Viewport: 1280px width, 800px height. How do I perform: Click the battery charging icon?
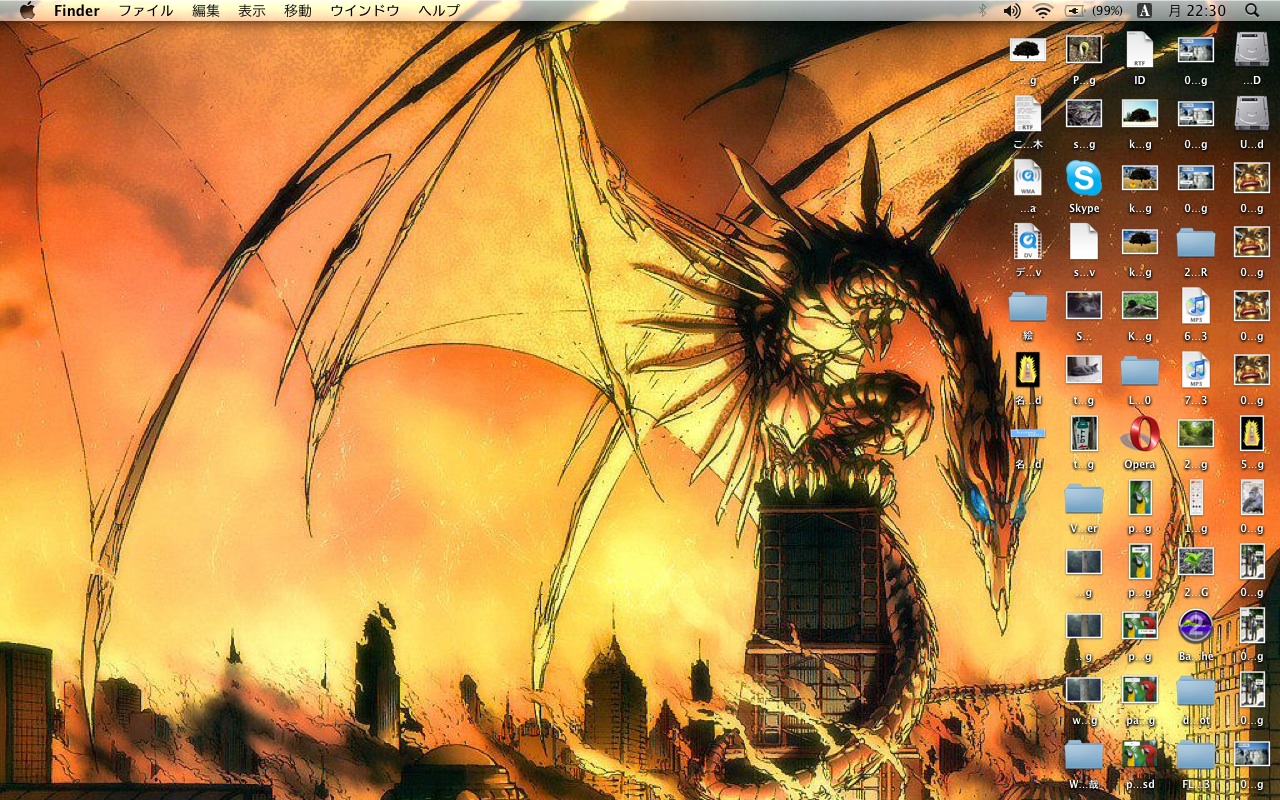1075,10
